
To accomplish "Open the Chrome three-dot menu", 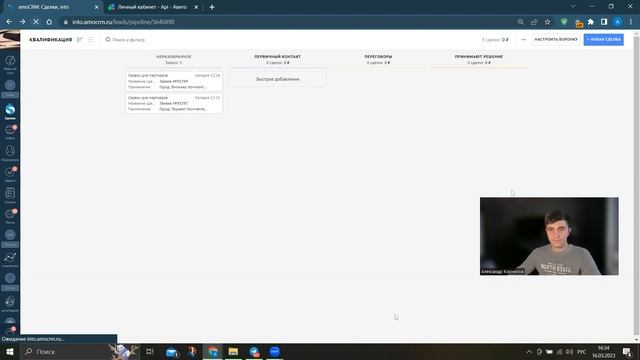I will coord(631,22).
